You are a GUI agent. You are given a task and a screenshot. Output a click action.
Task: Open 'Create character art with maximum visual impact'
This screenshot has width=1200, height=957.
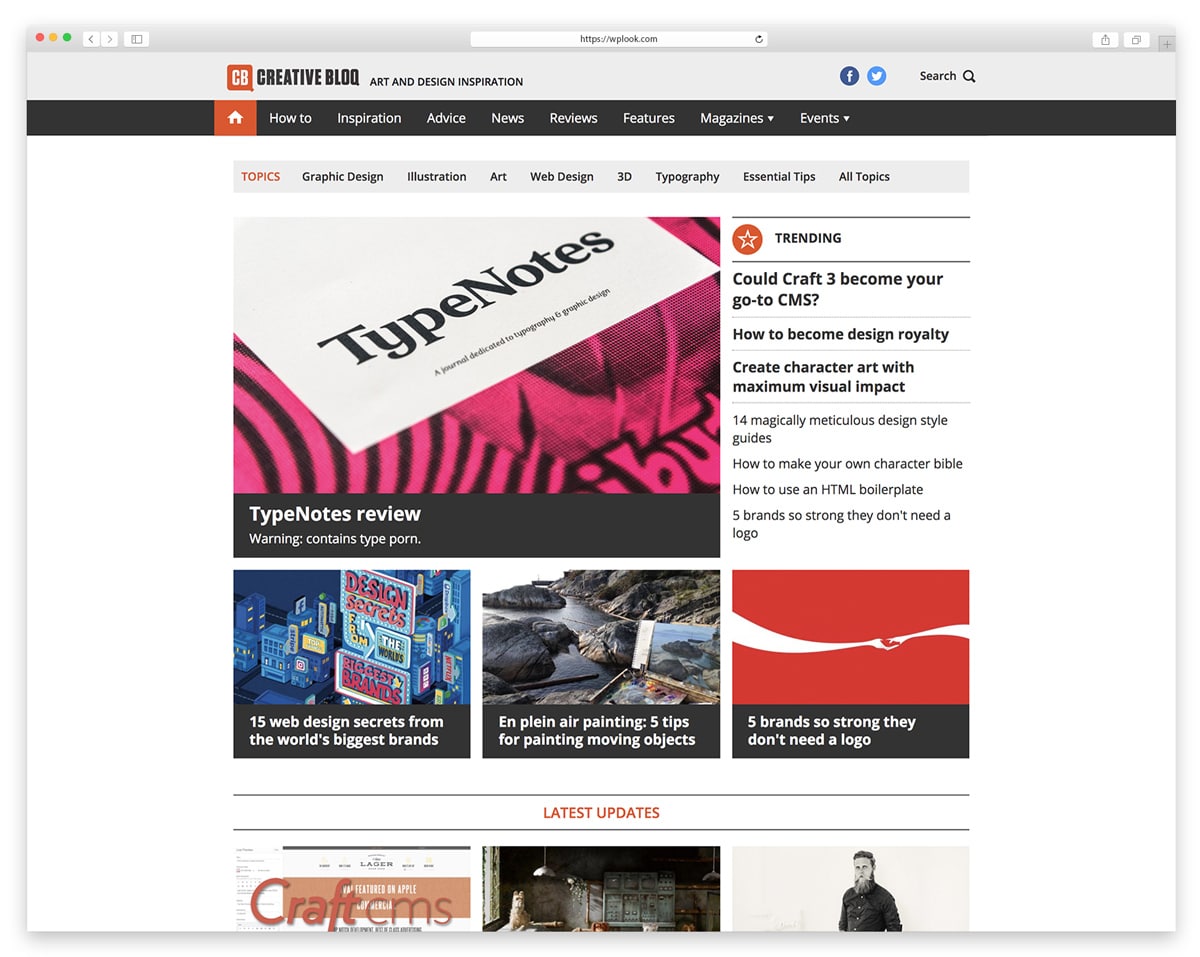click(x=823, y=377)
